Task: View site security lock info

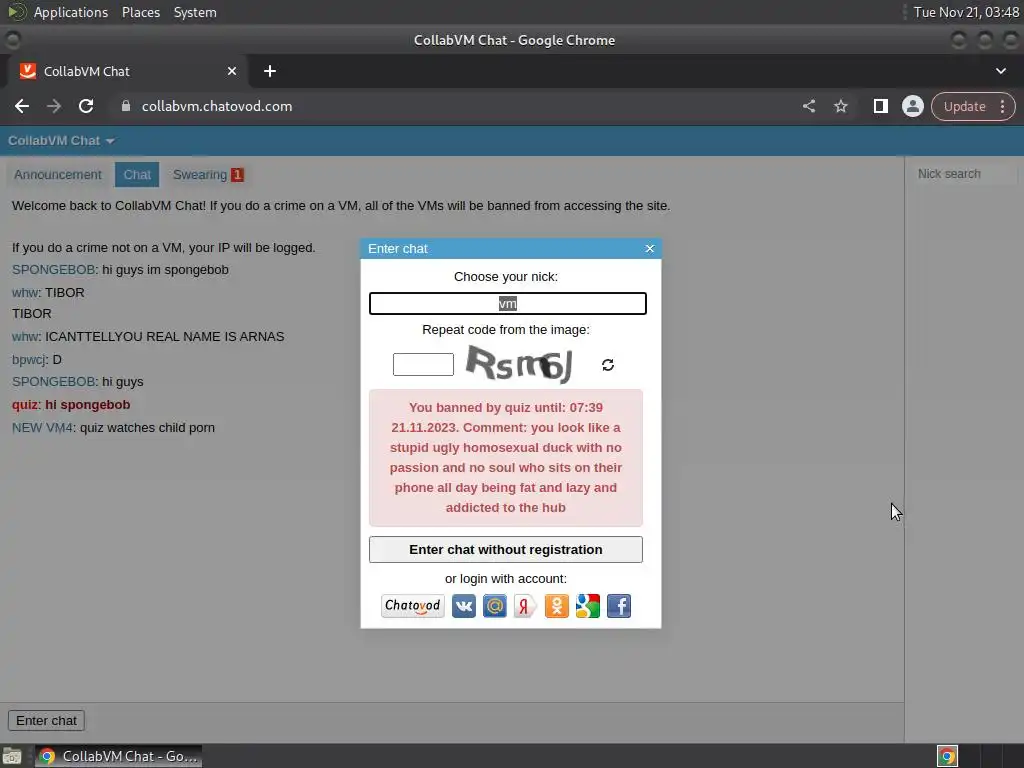Action: pyautogui.click(x=126, y=106)
